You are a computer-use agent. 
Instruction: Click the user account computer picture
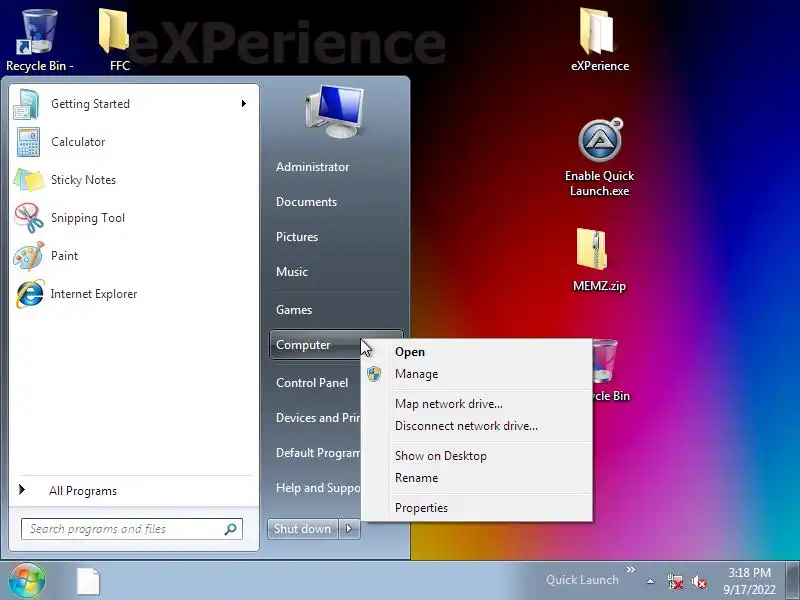tap(336, 111)
